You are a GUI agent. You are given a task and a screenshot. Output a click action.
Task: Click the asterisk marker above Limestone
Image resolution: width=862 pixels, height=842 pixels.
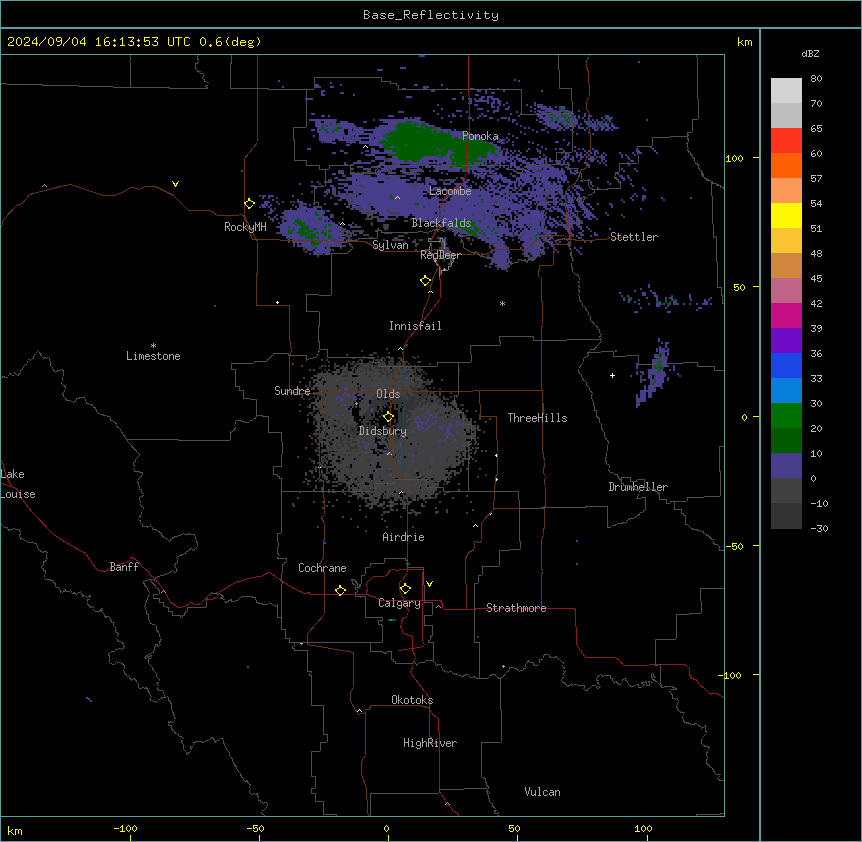(153, 346)
